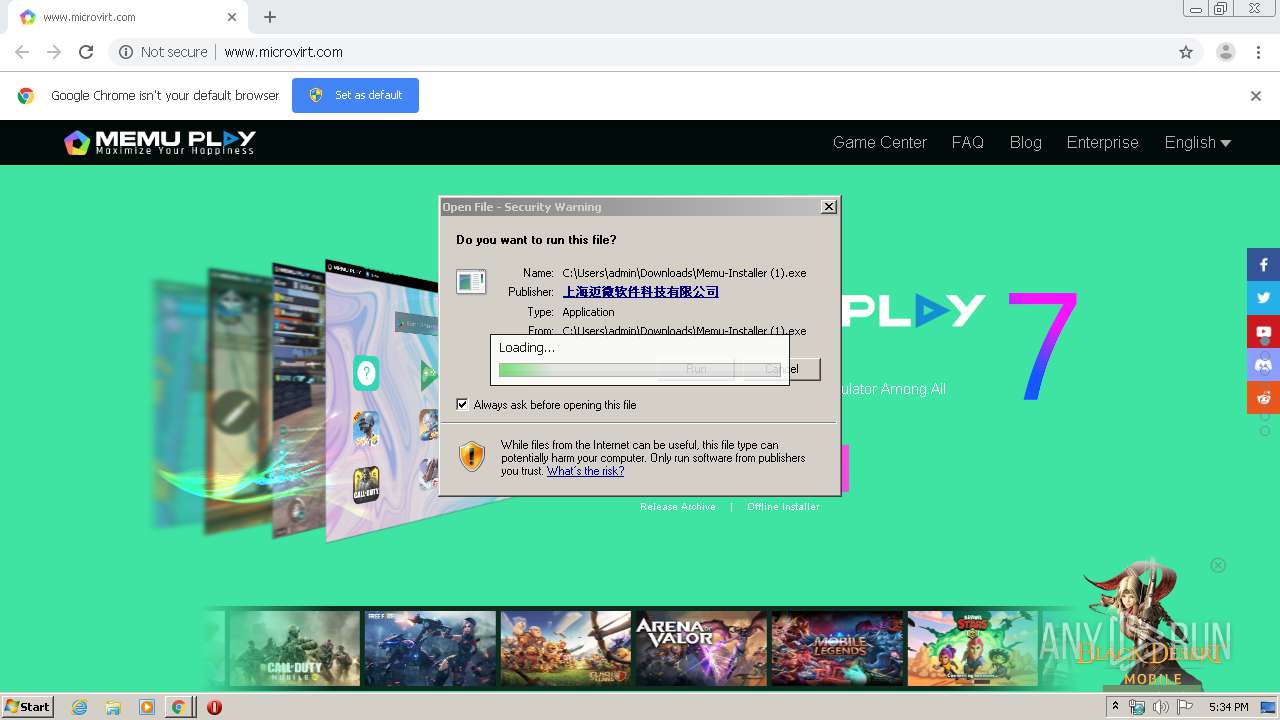The width and height of the screenshot is (1280, 720).
Task: Open the Reddit sidebar icon
Action: pos(1263,397)
